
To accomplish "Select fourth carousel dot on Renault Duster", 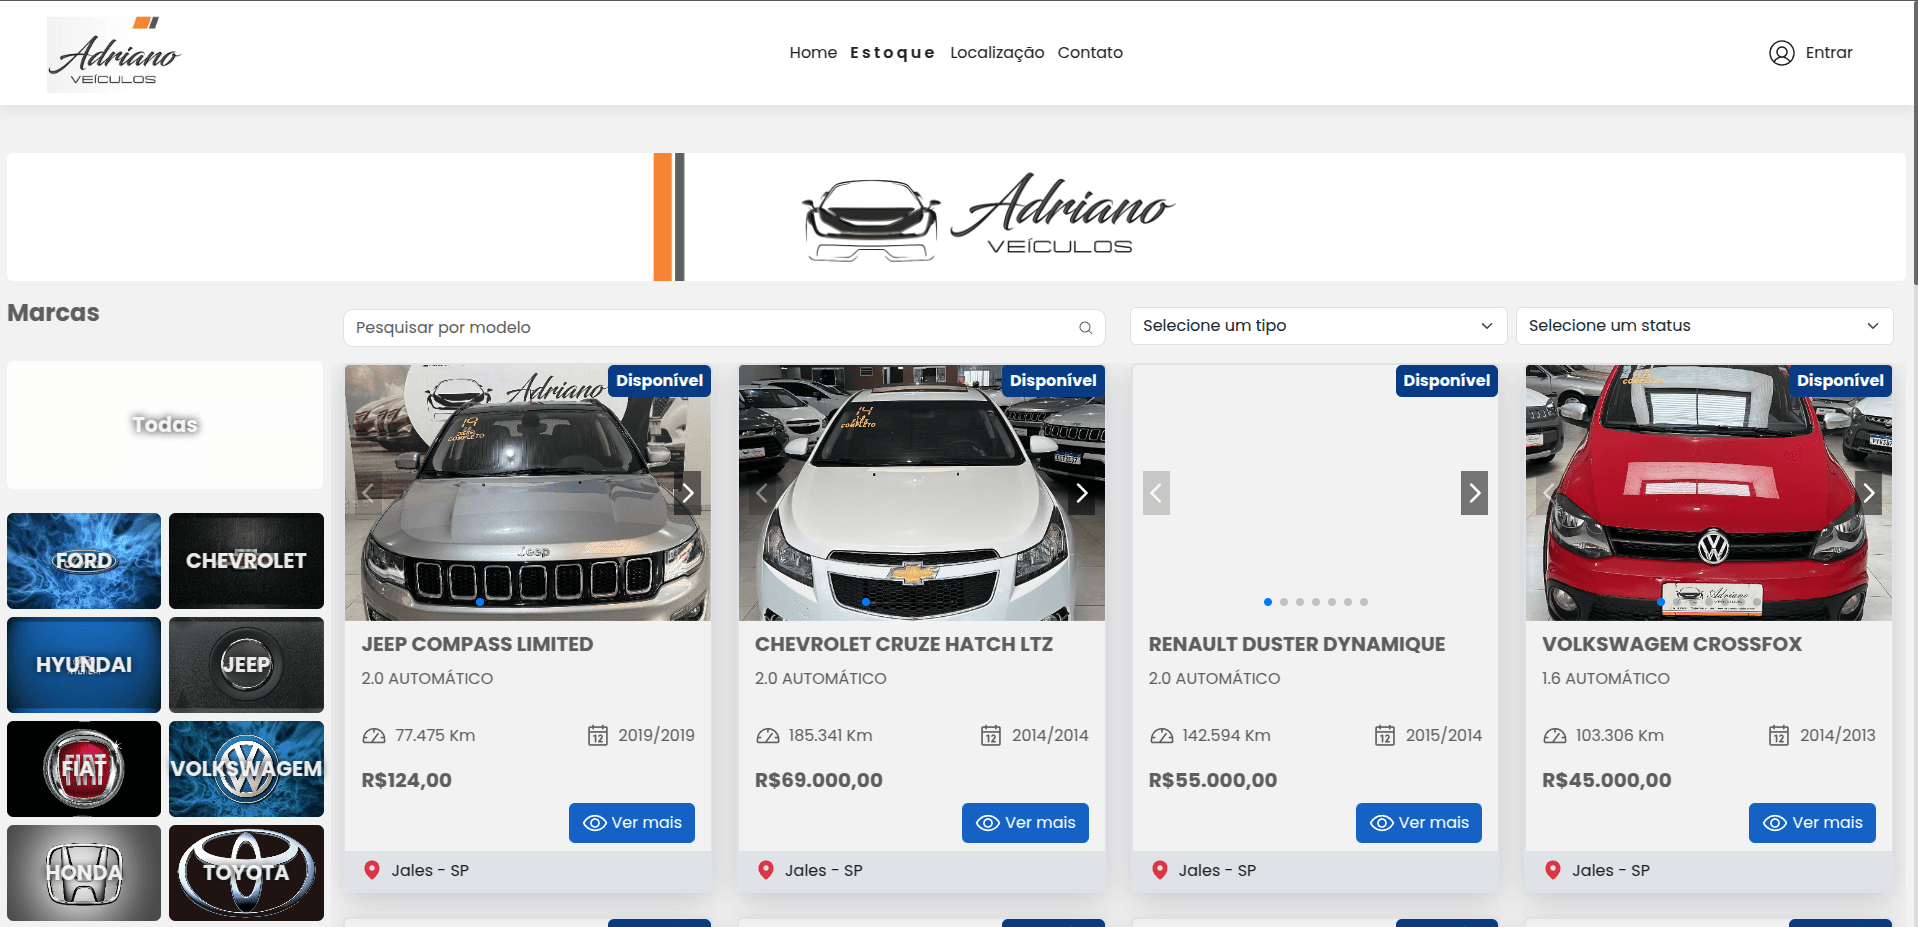I will 1316,602.
